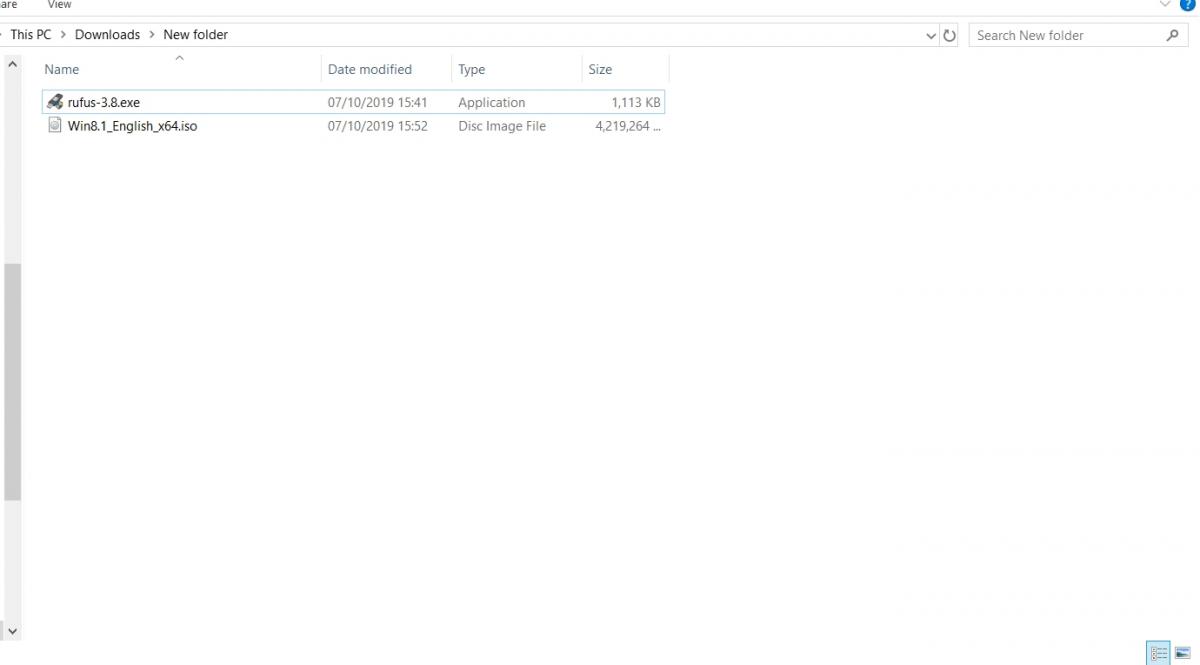Click the navigation pane scroll up arrow

(x=12, y=64)
